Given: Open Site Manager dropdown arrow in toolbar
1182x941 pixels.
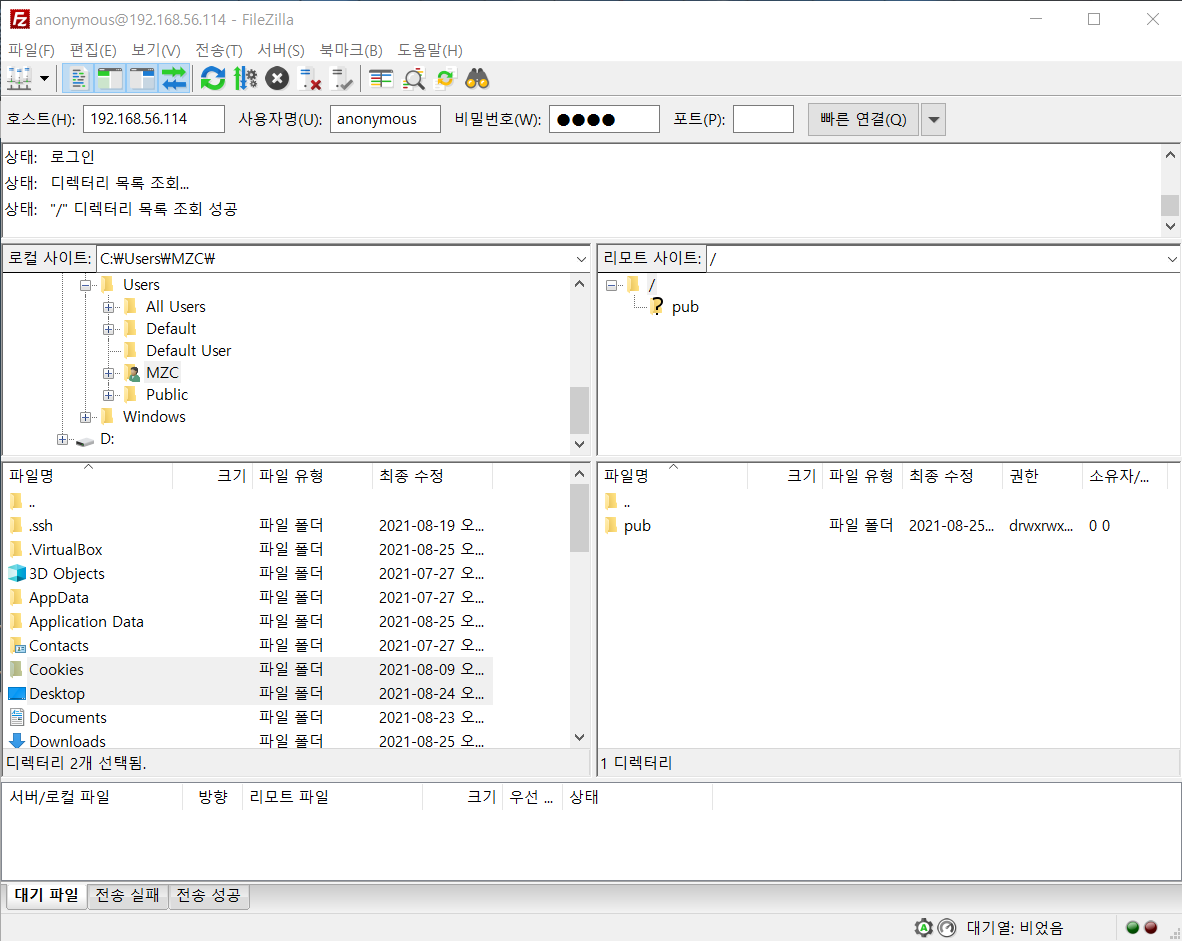Looking at the screenshot, I should point(44,78).
